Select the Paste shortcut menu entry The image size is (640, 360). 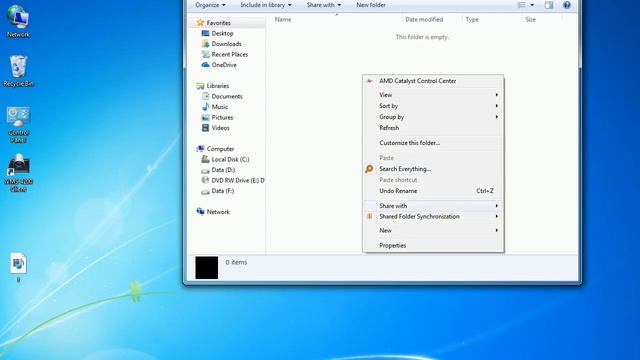[x=433, y=180]
